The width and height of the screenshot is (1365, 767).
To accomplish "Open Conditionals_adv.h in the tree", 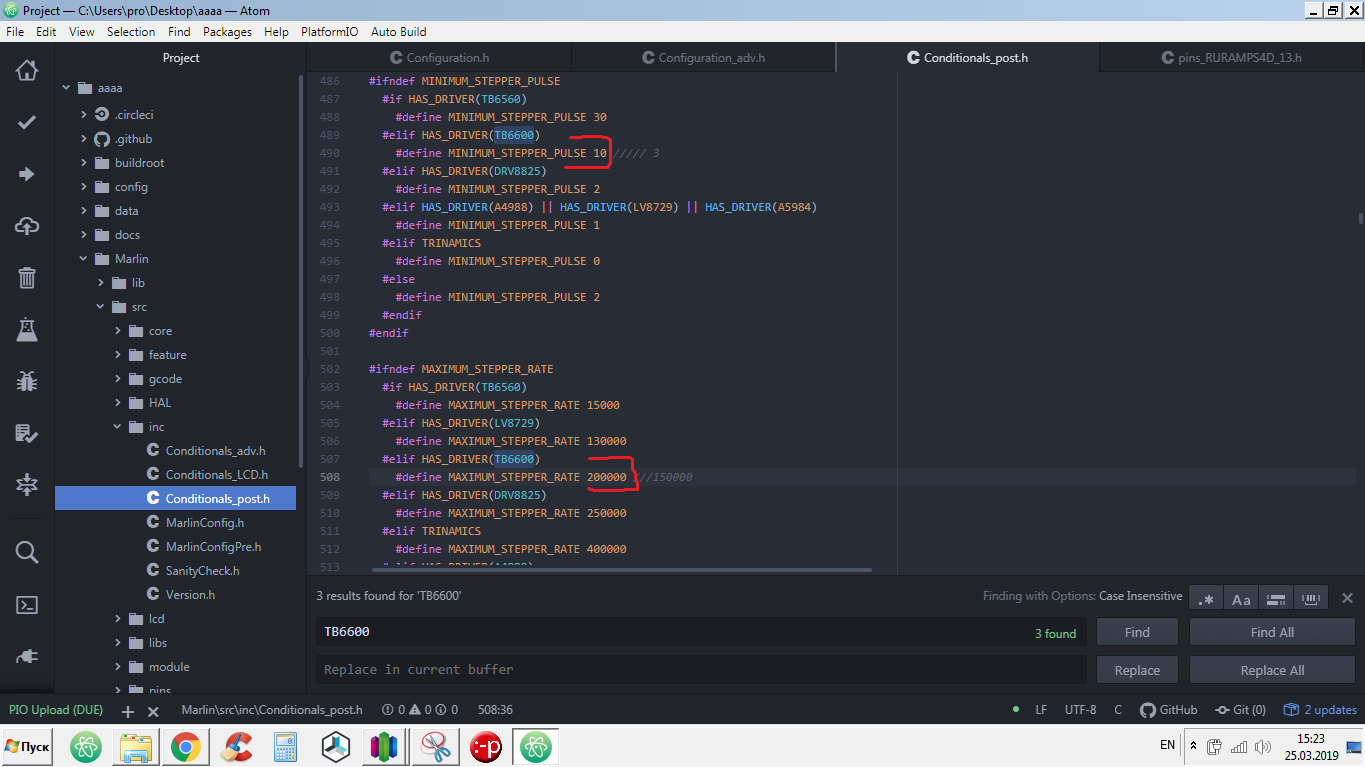I will pyautogui.click(x=215, y=451).
